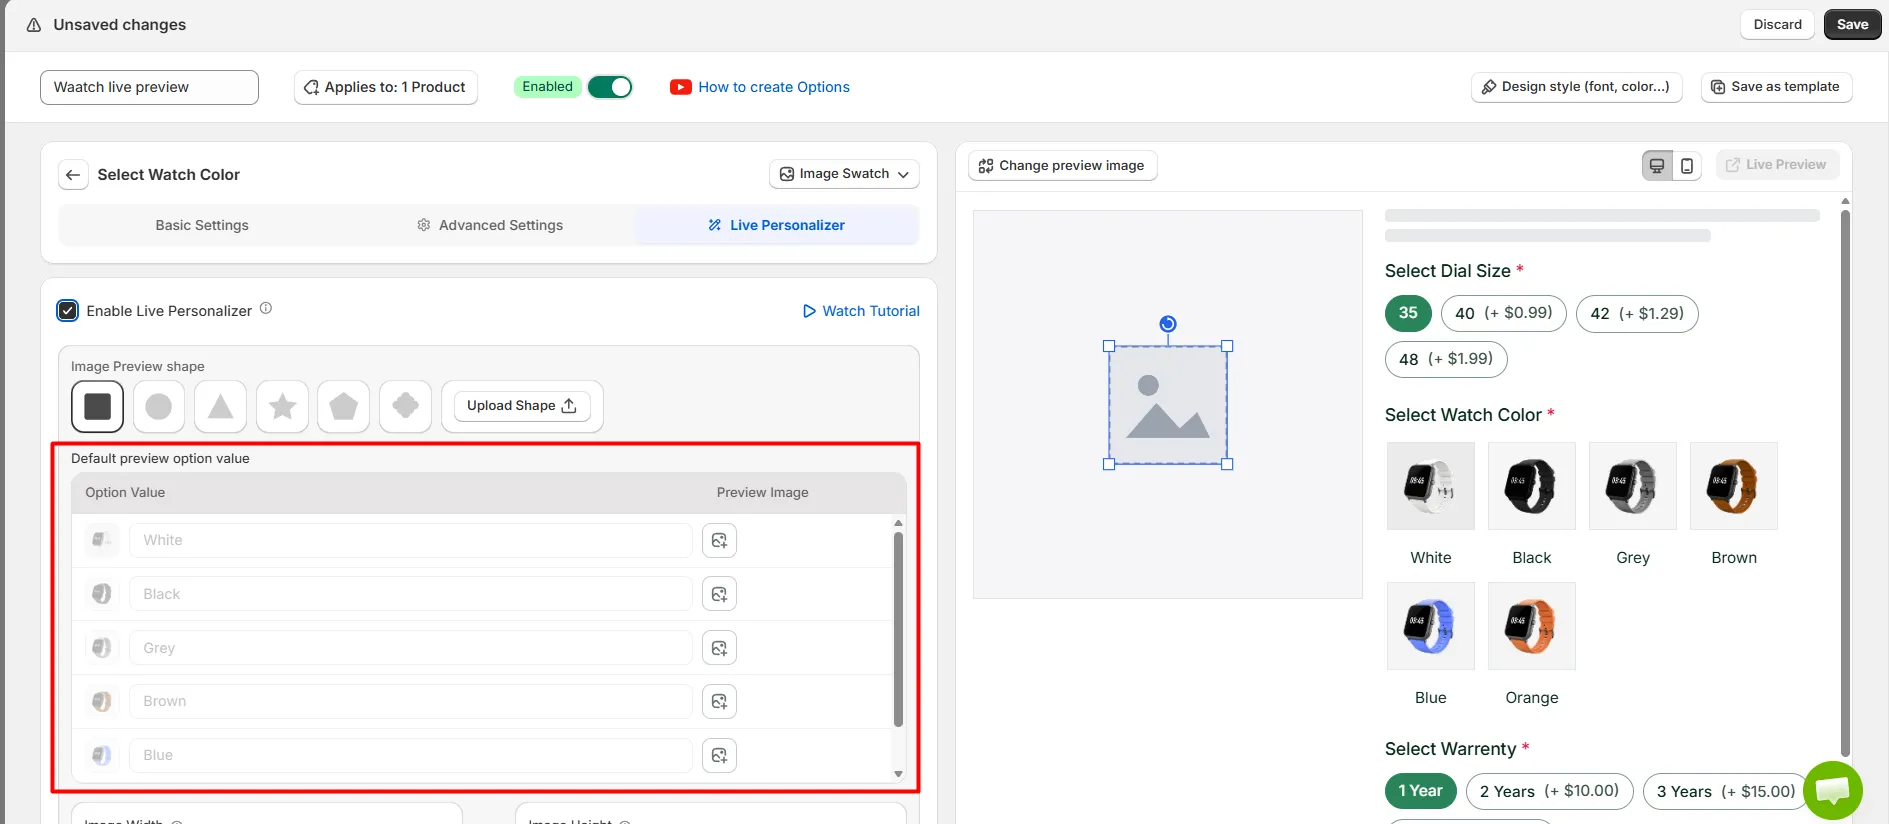Click the scroll down arrow in options list
The image size is (1889, 824).
pyautogui.click(x=898, y=774)
